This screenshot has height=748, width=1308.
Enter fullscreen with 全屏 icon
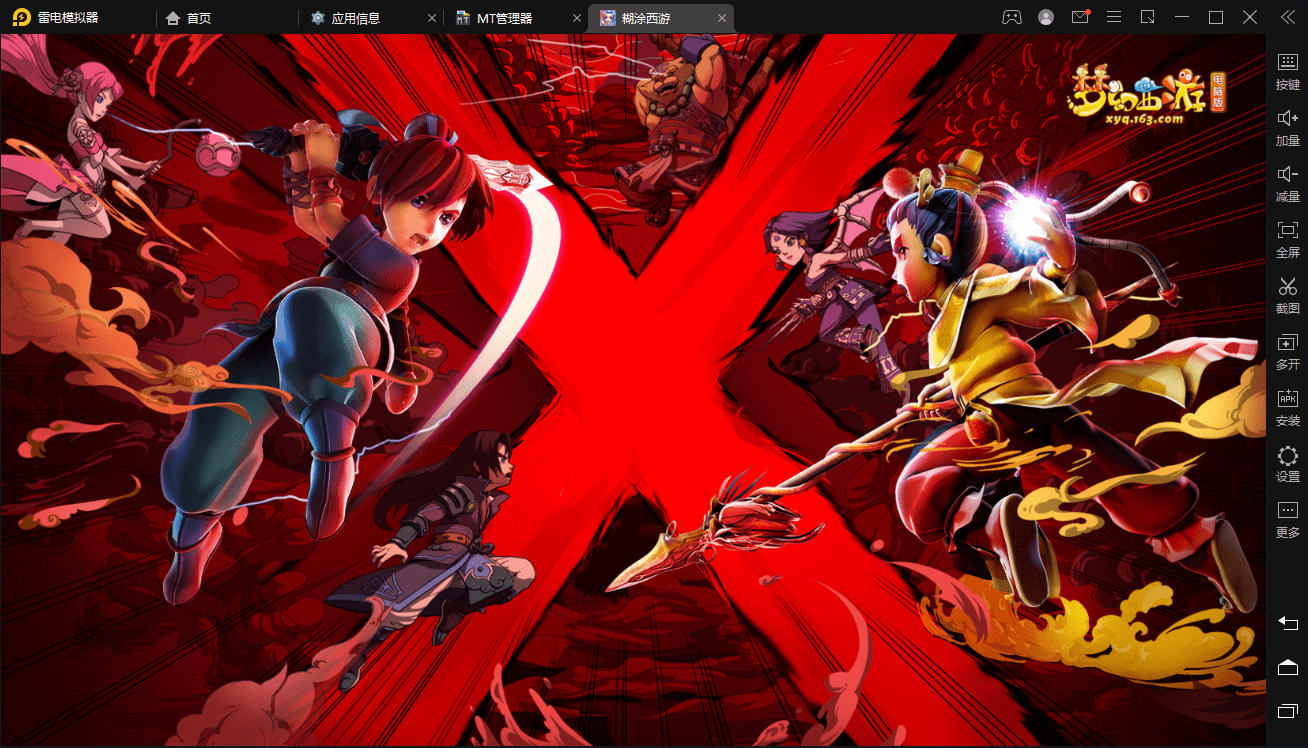click(1288, 240)
